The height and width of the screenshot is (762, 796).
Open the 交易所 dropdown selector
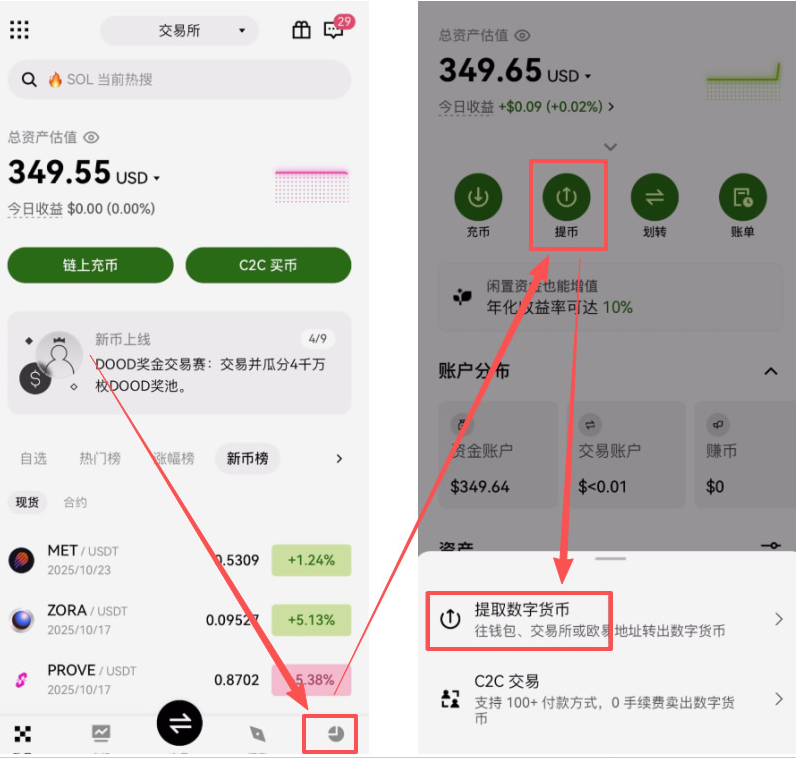pos(180,30)
